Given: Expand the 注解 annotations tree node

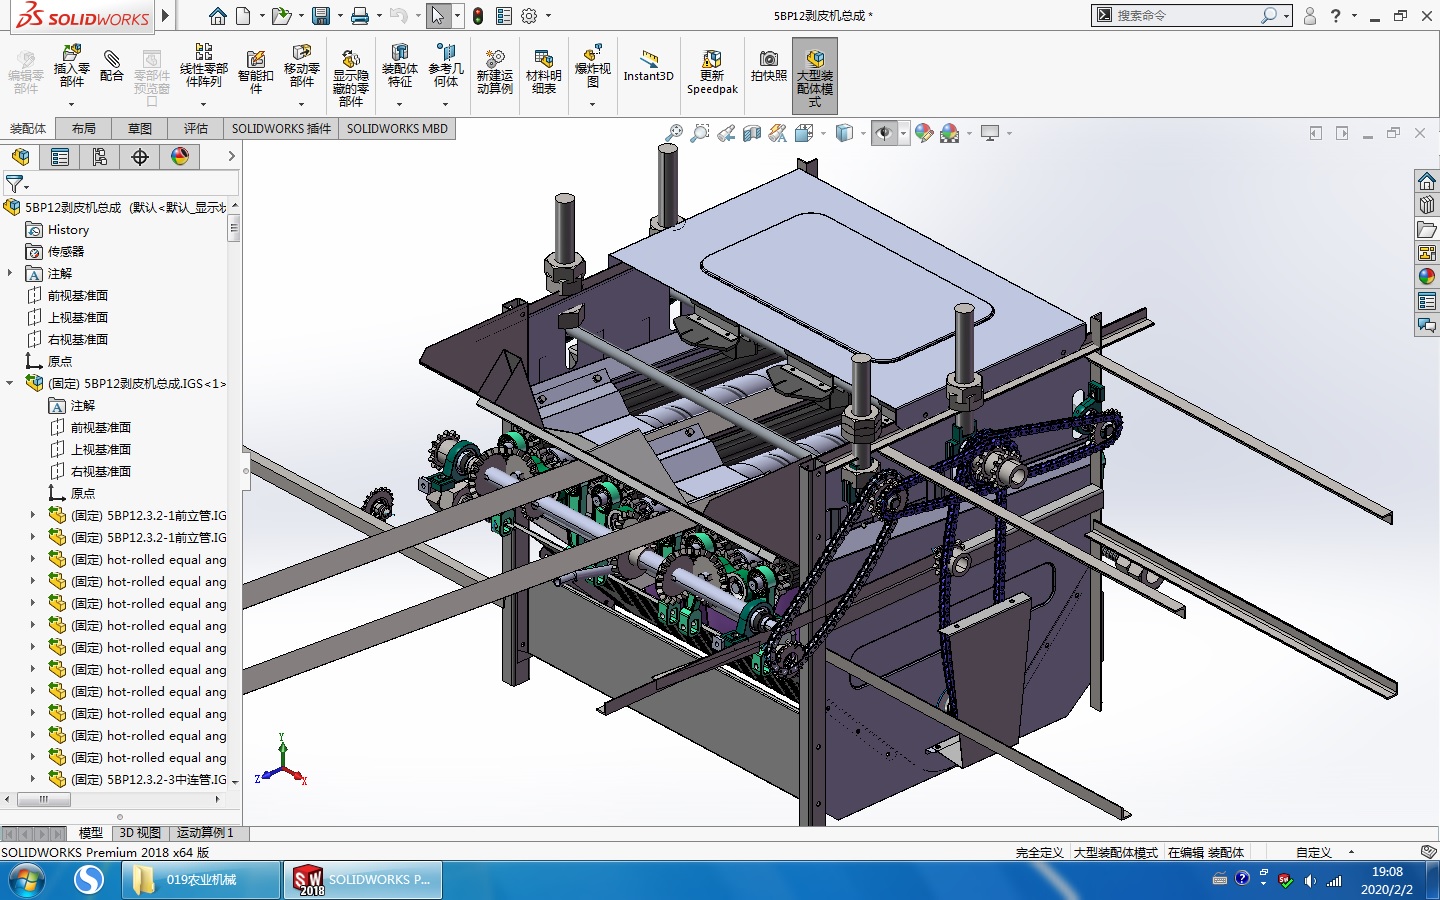Looking at the screenshot, I should [10, 273].
